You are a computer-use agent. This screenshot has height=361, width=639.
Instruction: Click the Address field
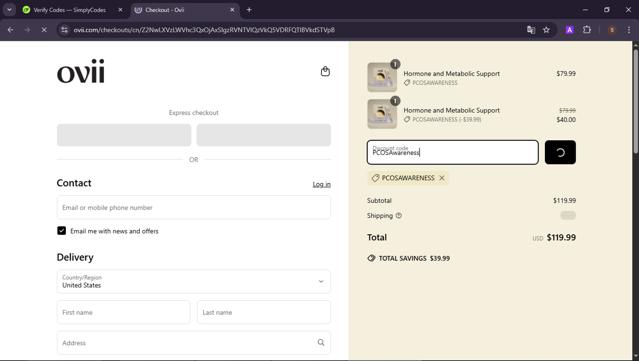point(194,343)
